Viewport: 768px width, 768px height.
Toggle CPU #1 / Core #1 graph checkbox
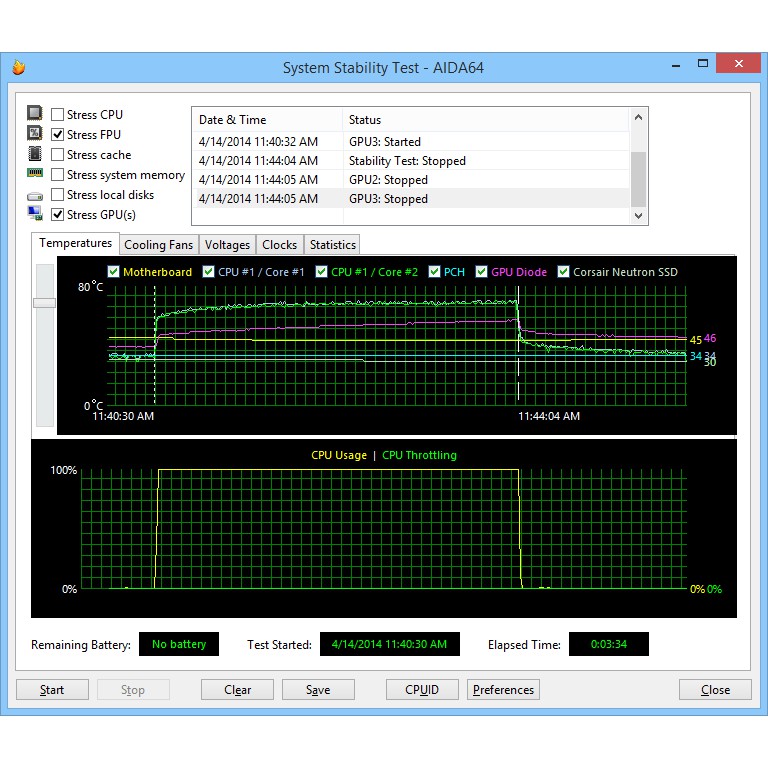click(208, 272)
